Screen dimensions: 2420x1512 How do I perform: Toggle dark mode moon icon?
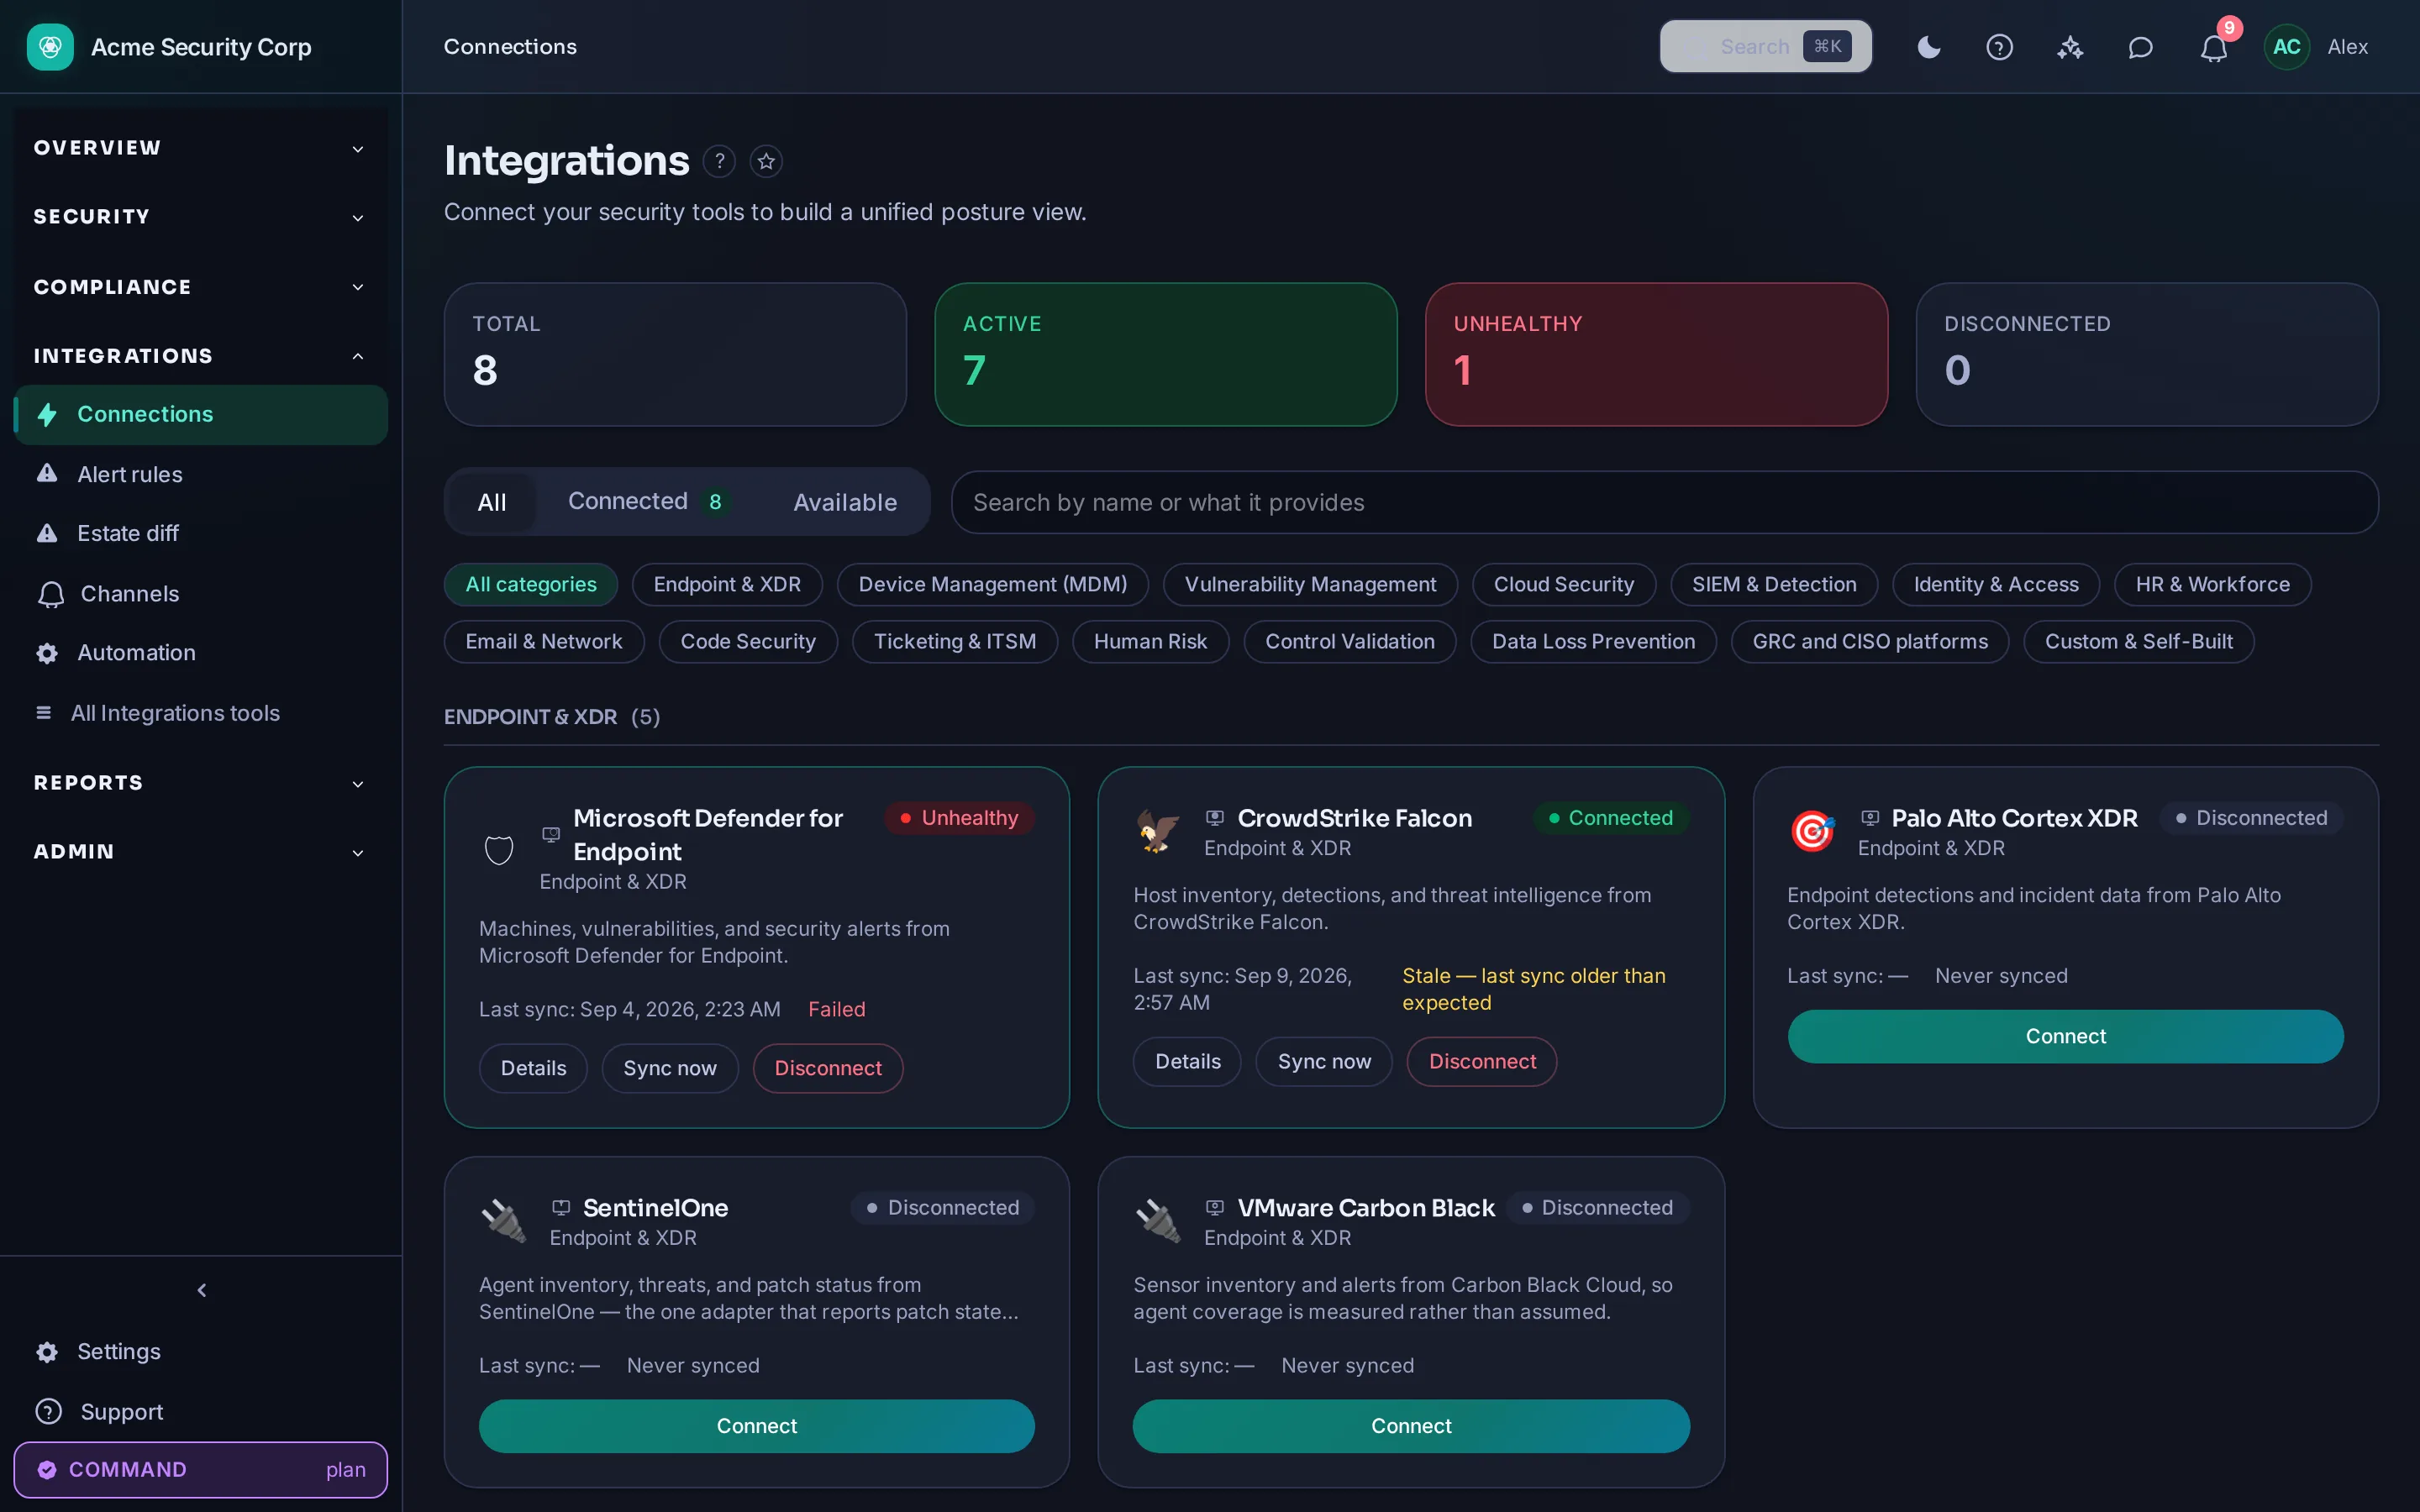1929,47
